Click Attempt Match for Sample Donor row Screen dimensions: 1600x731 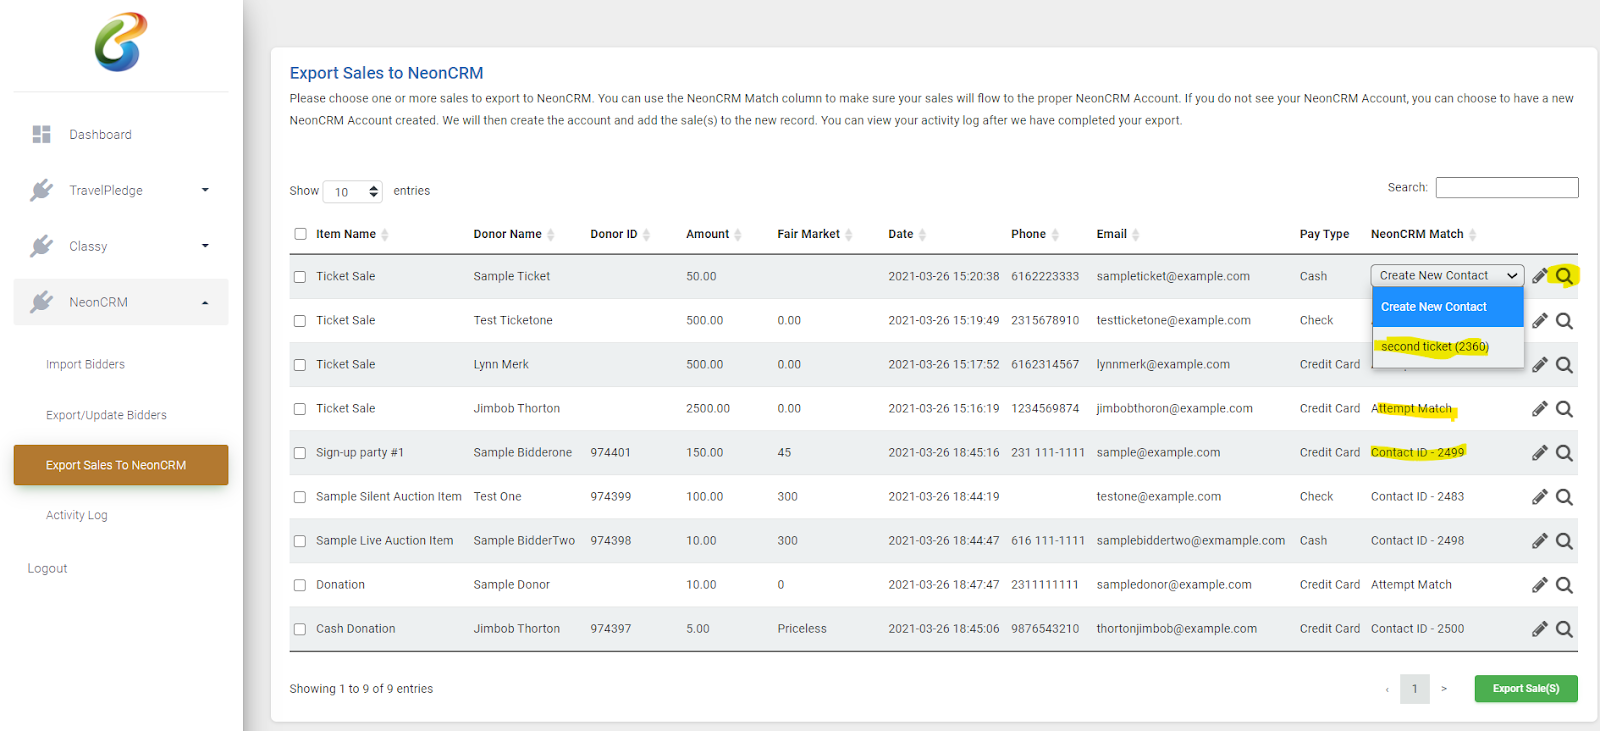point(1411,585)
